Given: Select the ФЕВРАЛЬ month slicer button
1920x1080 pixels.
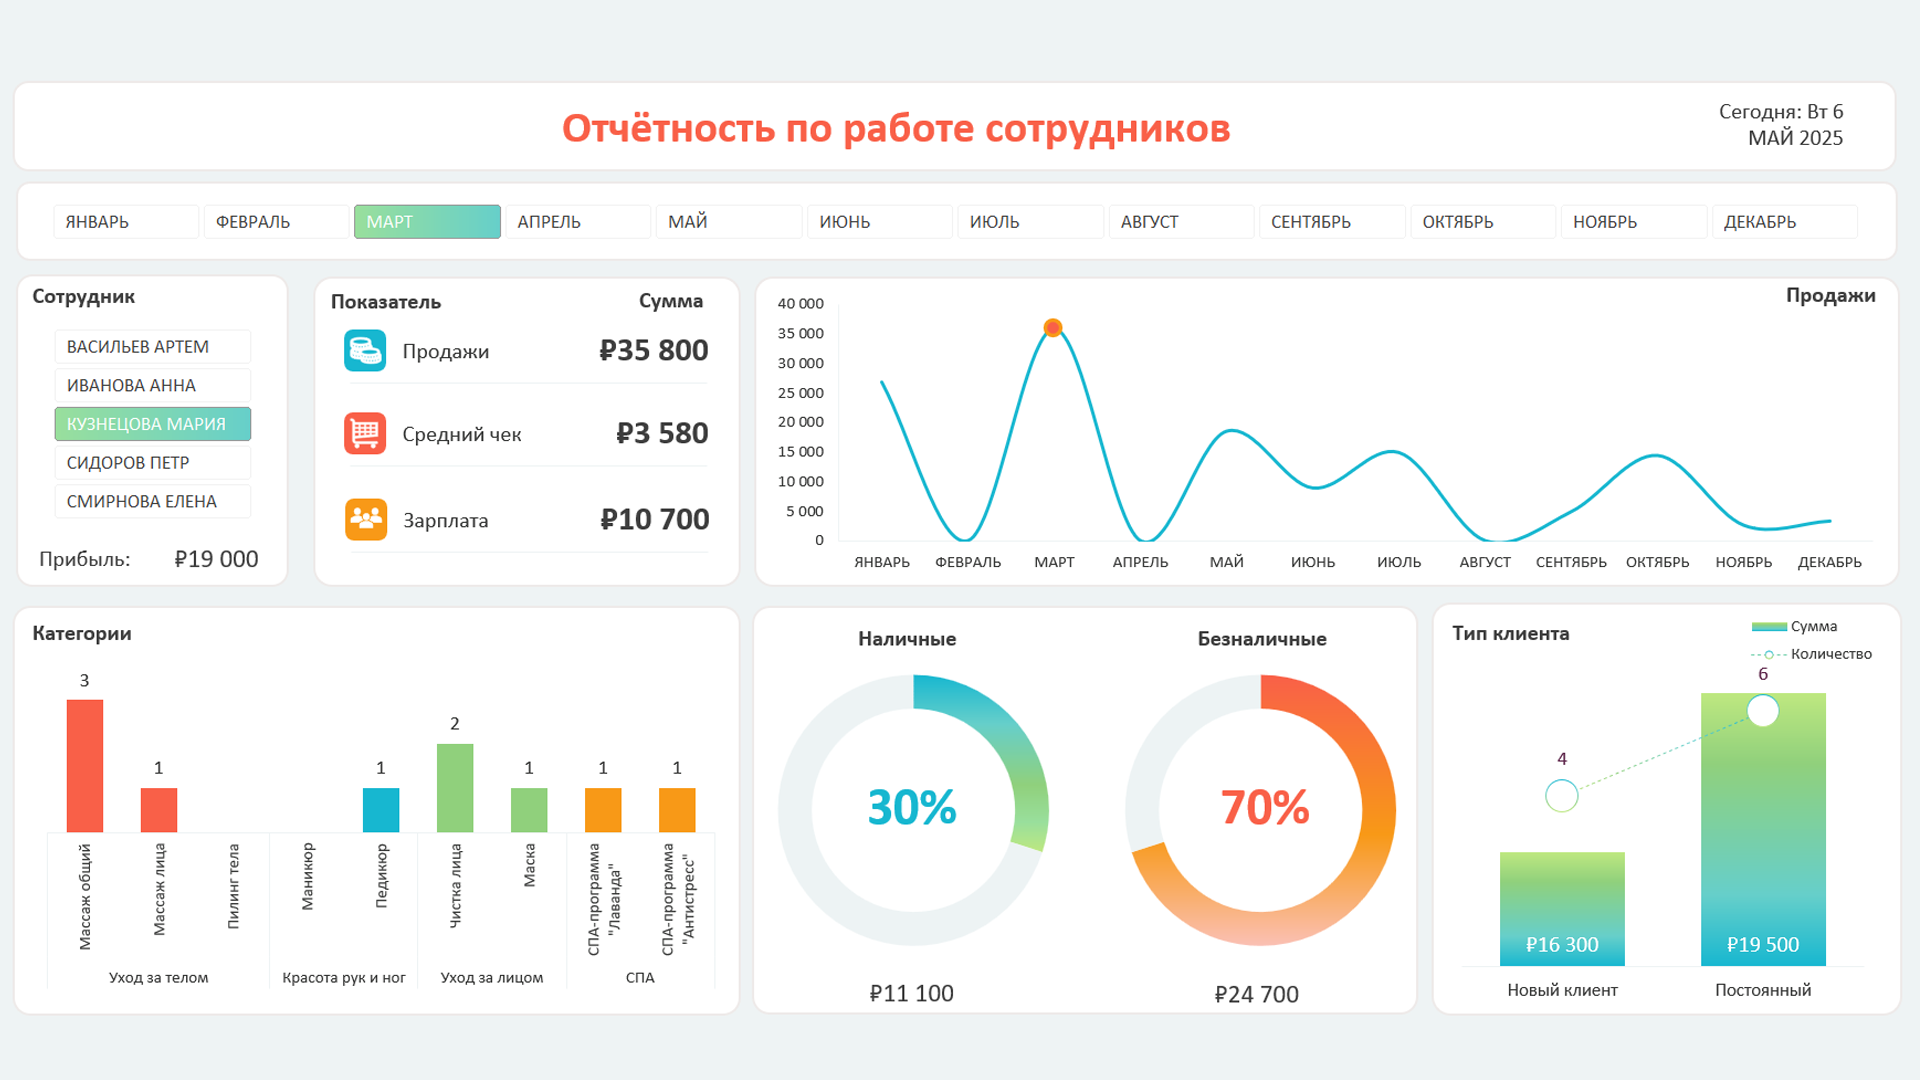Looking at the screenshot, I should (x=277, y=222).
